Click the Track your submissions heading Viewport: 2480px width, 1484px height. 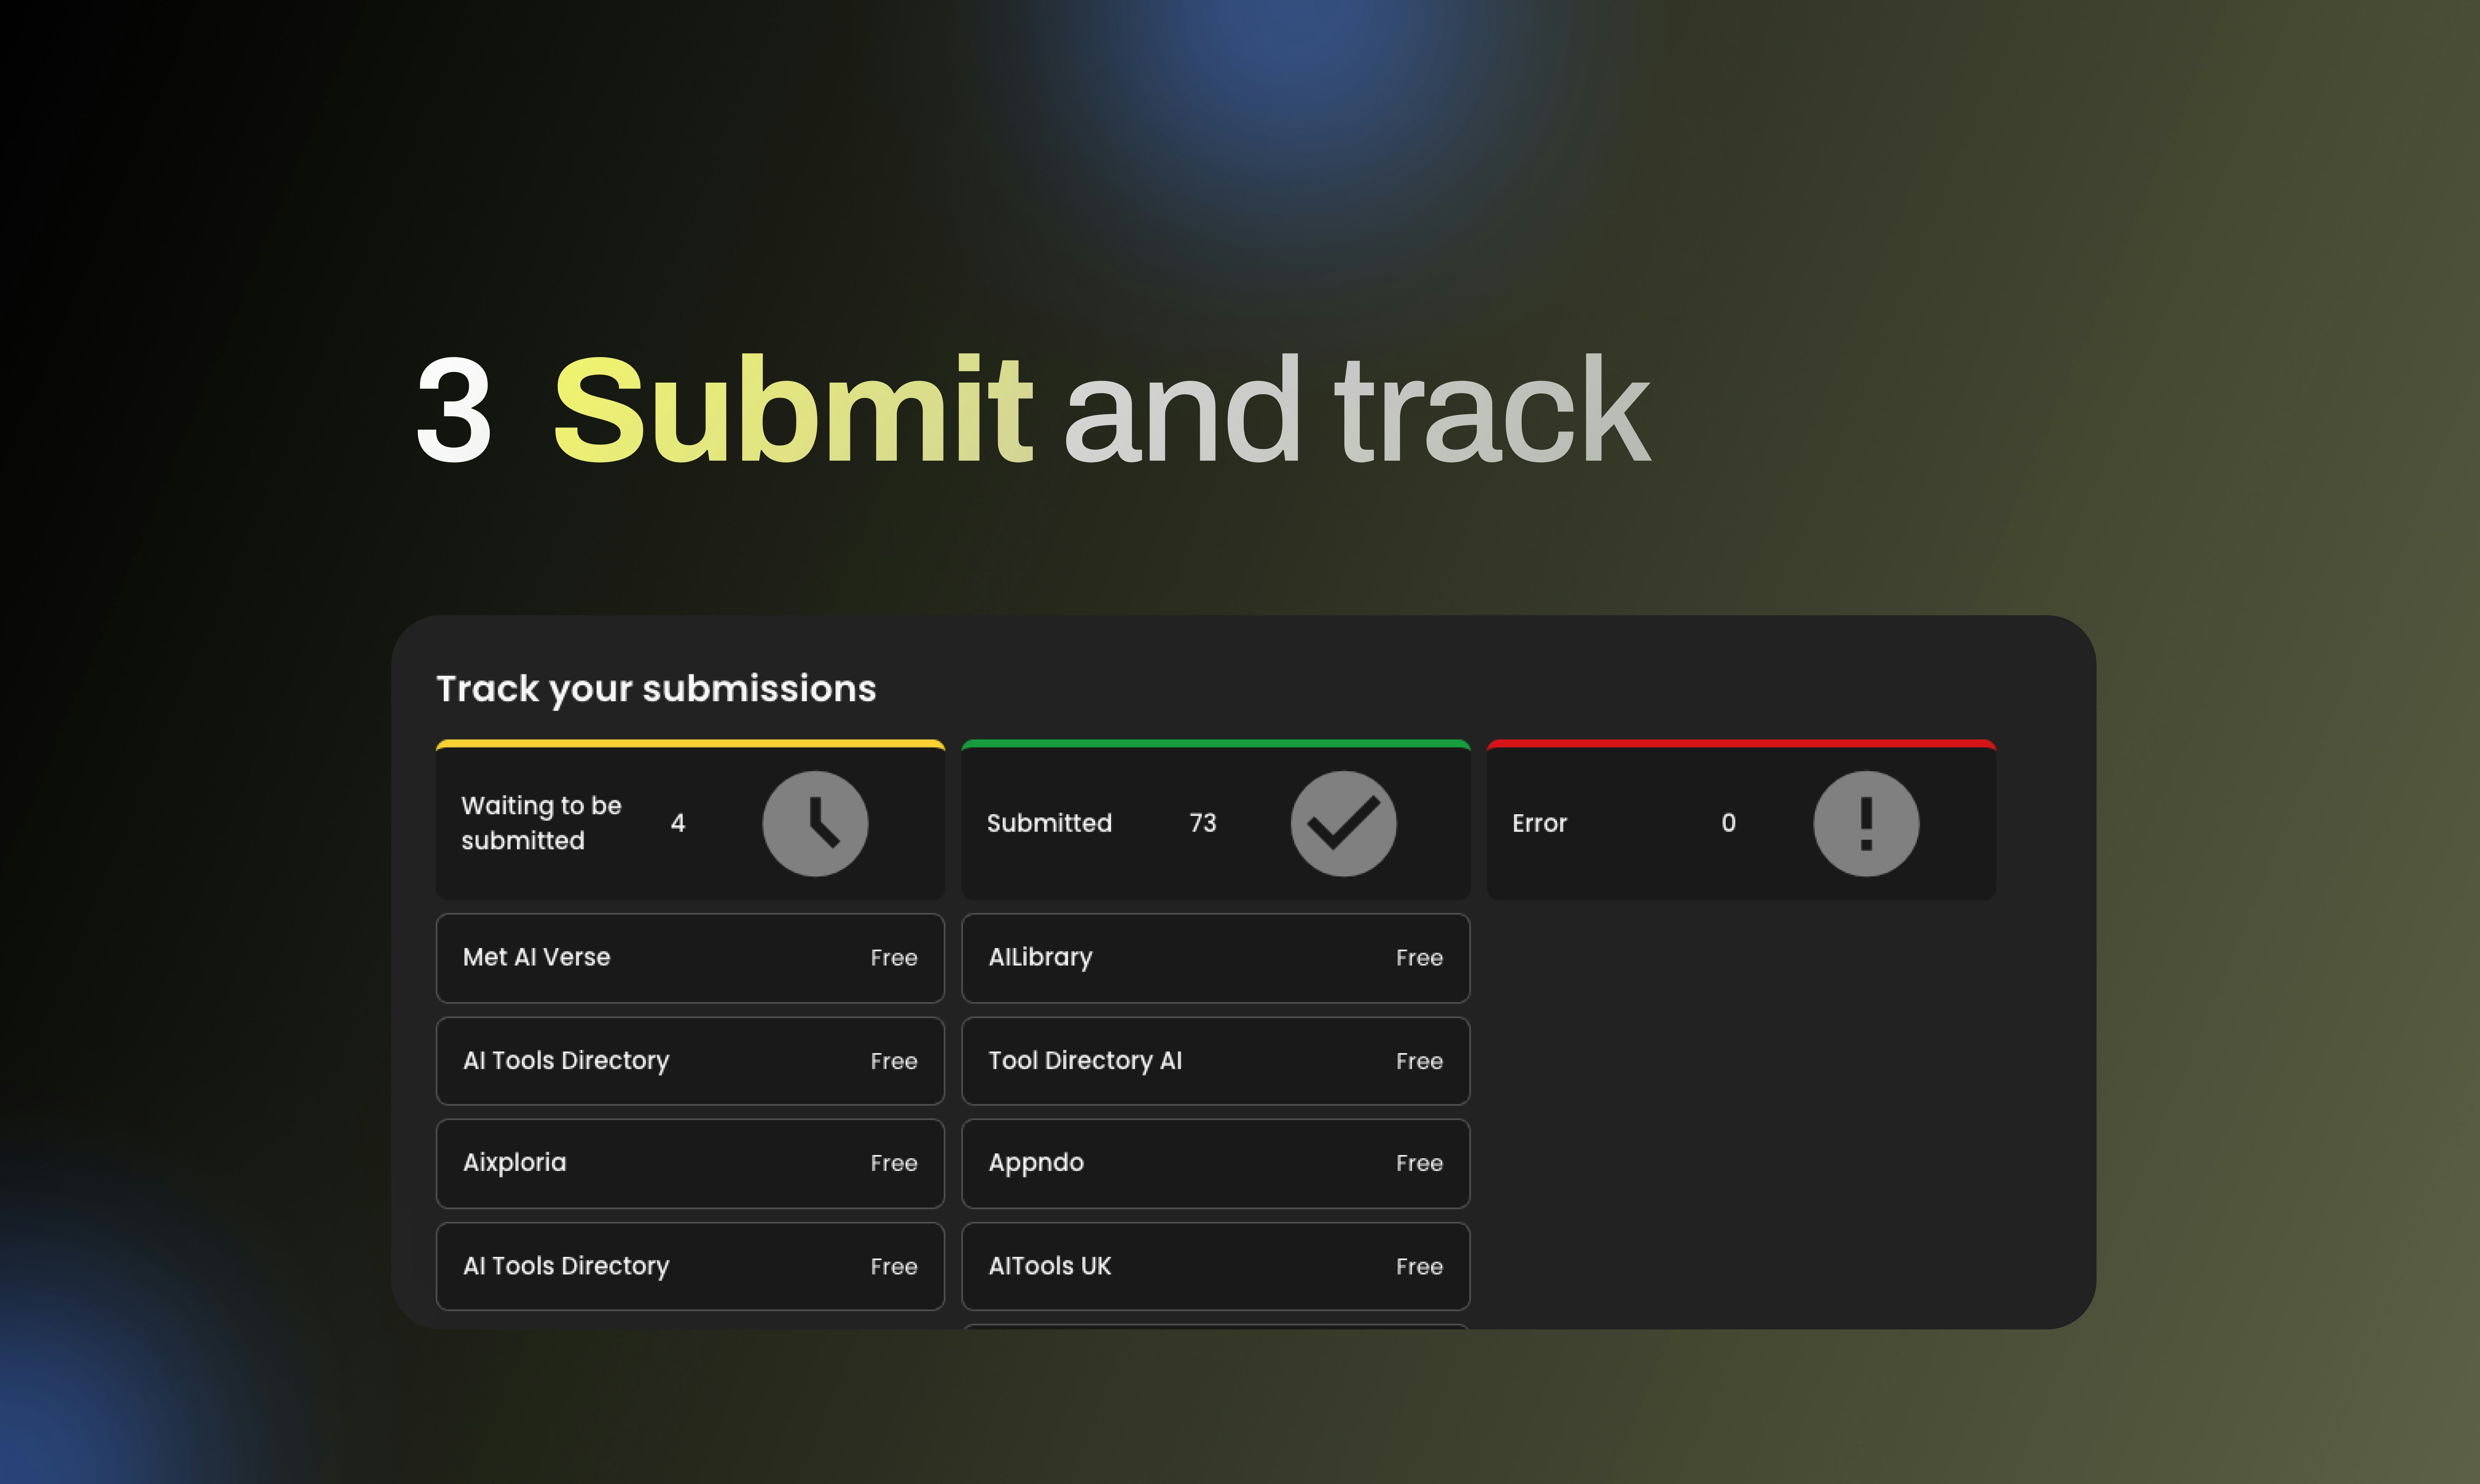point(656,689)
